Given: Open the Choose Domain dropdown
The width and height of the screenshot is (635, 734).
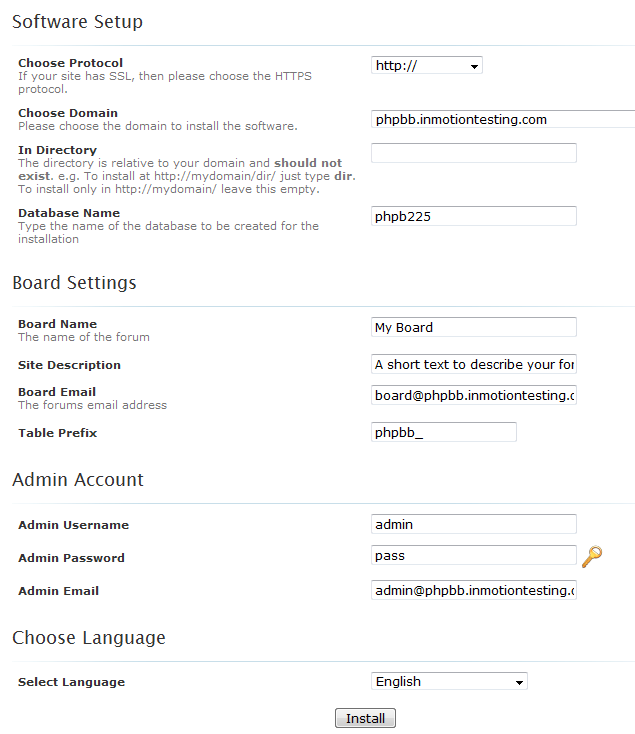Looking at the screenshot, I should [502, 120].
